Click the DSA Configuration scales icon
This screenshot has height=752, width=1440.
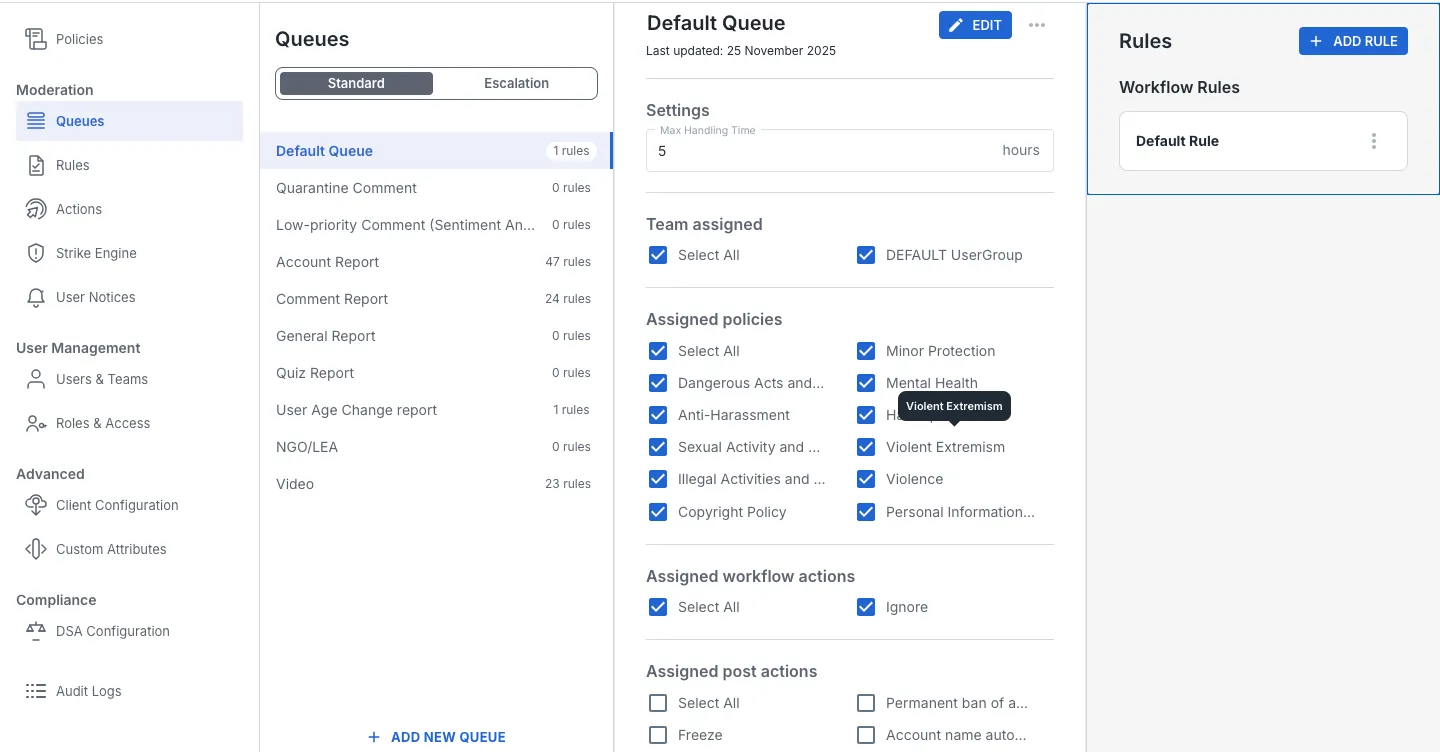pyautogui.click(x=36, y=631)
